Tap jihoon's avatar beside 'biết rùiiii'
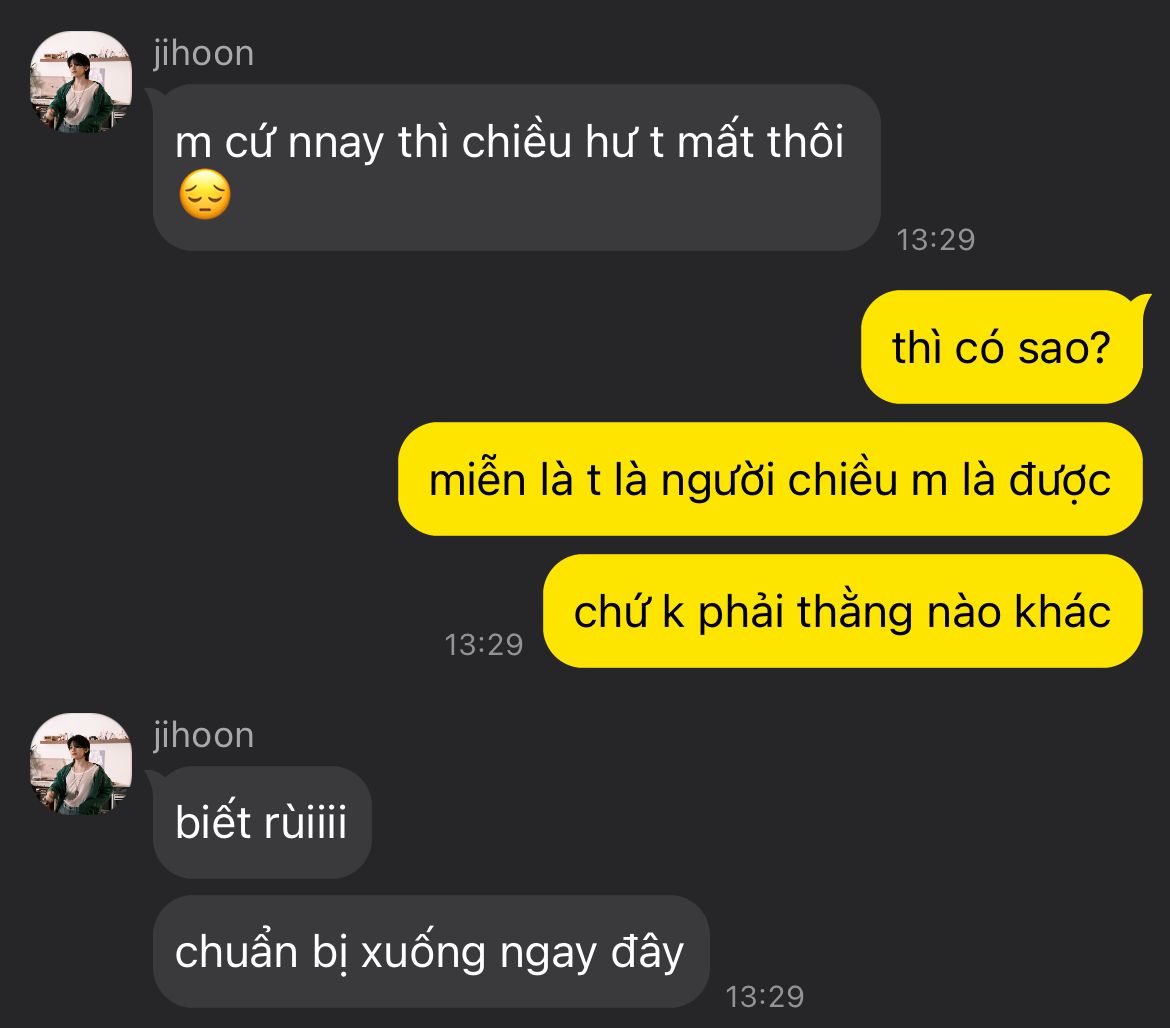Image resolution: width=1170 pixels, height=1028 pixels. (81, 764)
